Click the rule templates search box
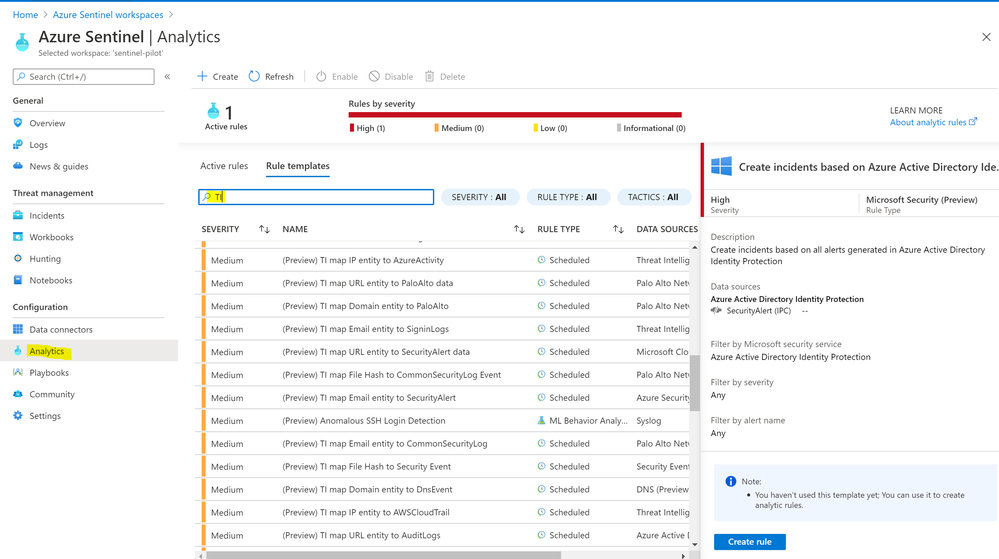Screen dimensions: 999x559 click(x=316, y=197)
